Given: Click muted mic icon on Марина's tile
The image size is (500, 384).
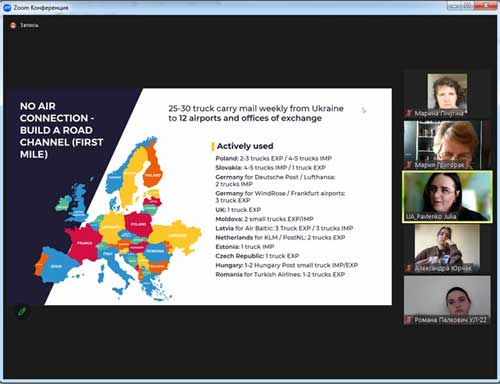Looking at the screenshot, I should click(409, 114).
